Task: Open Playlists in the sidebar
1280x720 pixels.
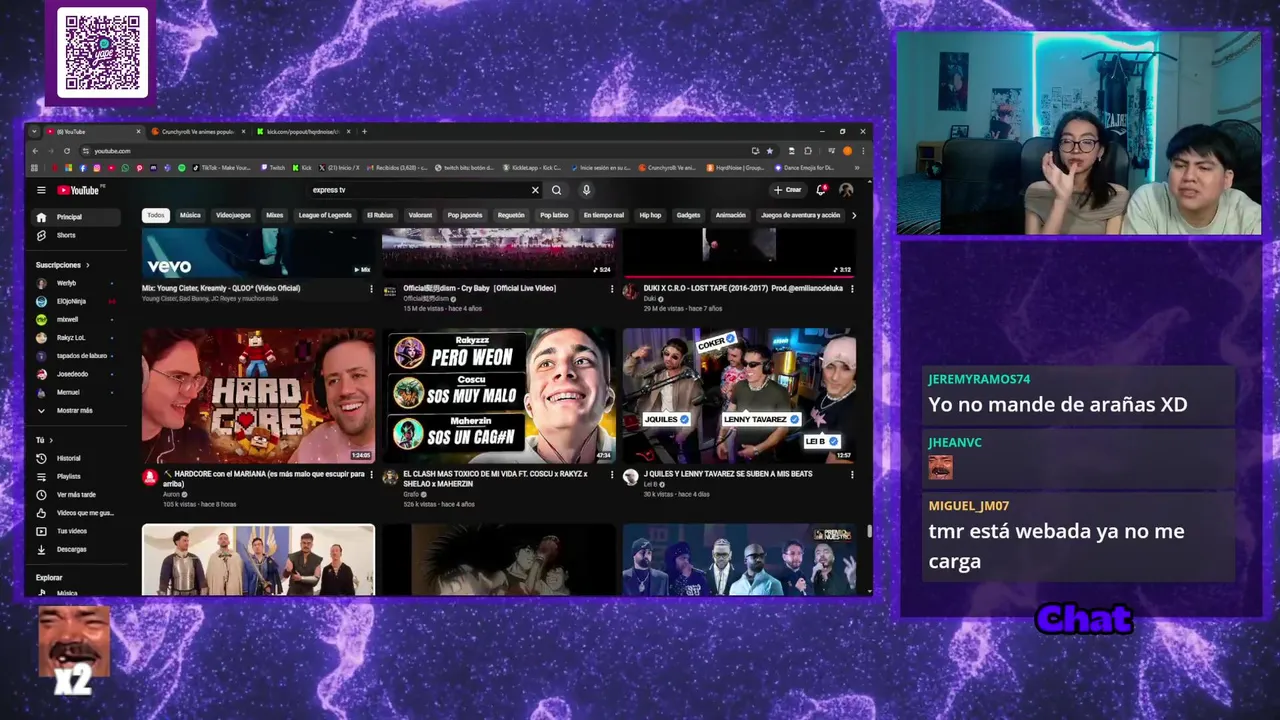Action: 77,476
